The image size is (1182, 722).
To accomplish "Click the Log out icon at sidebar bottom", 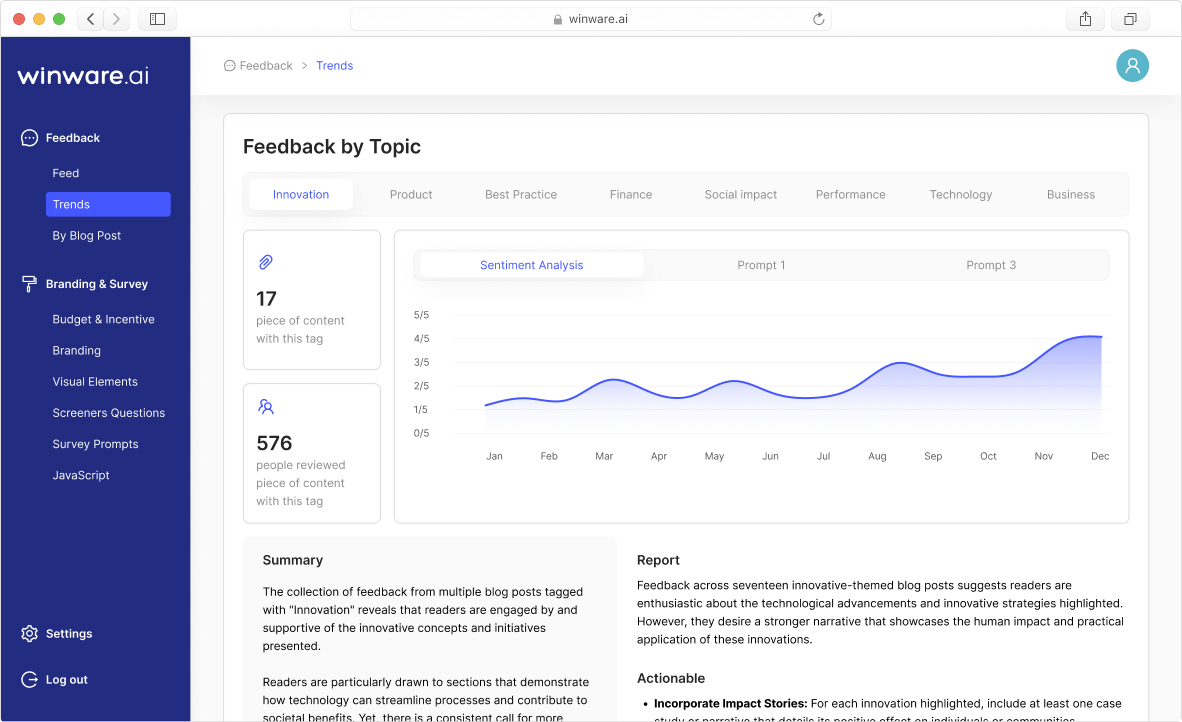I will [x=27, y=679].
